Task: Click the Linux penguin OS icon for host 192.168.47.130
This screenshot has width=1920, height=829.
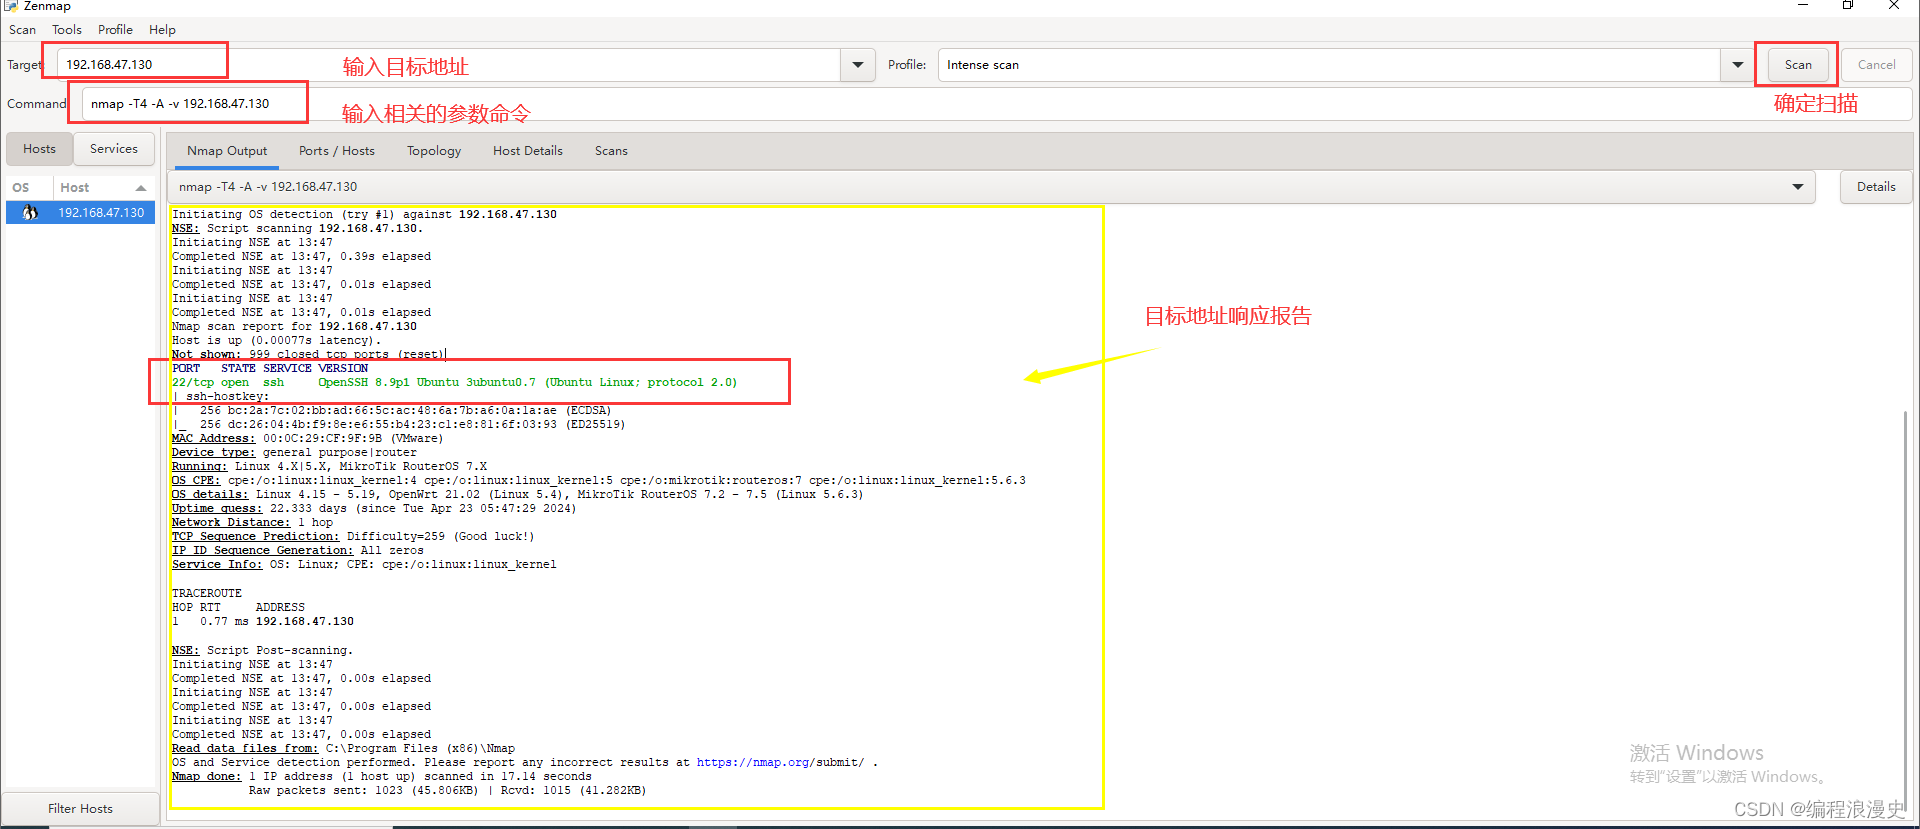Action: (30, 212)
